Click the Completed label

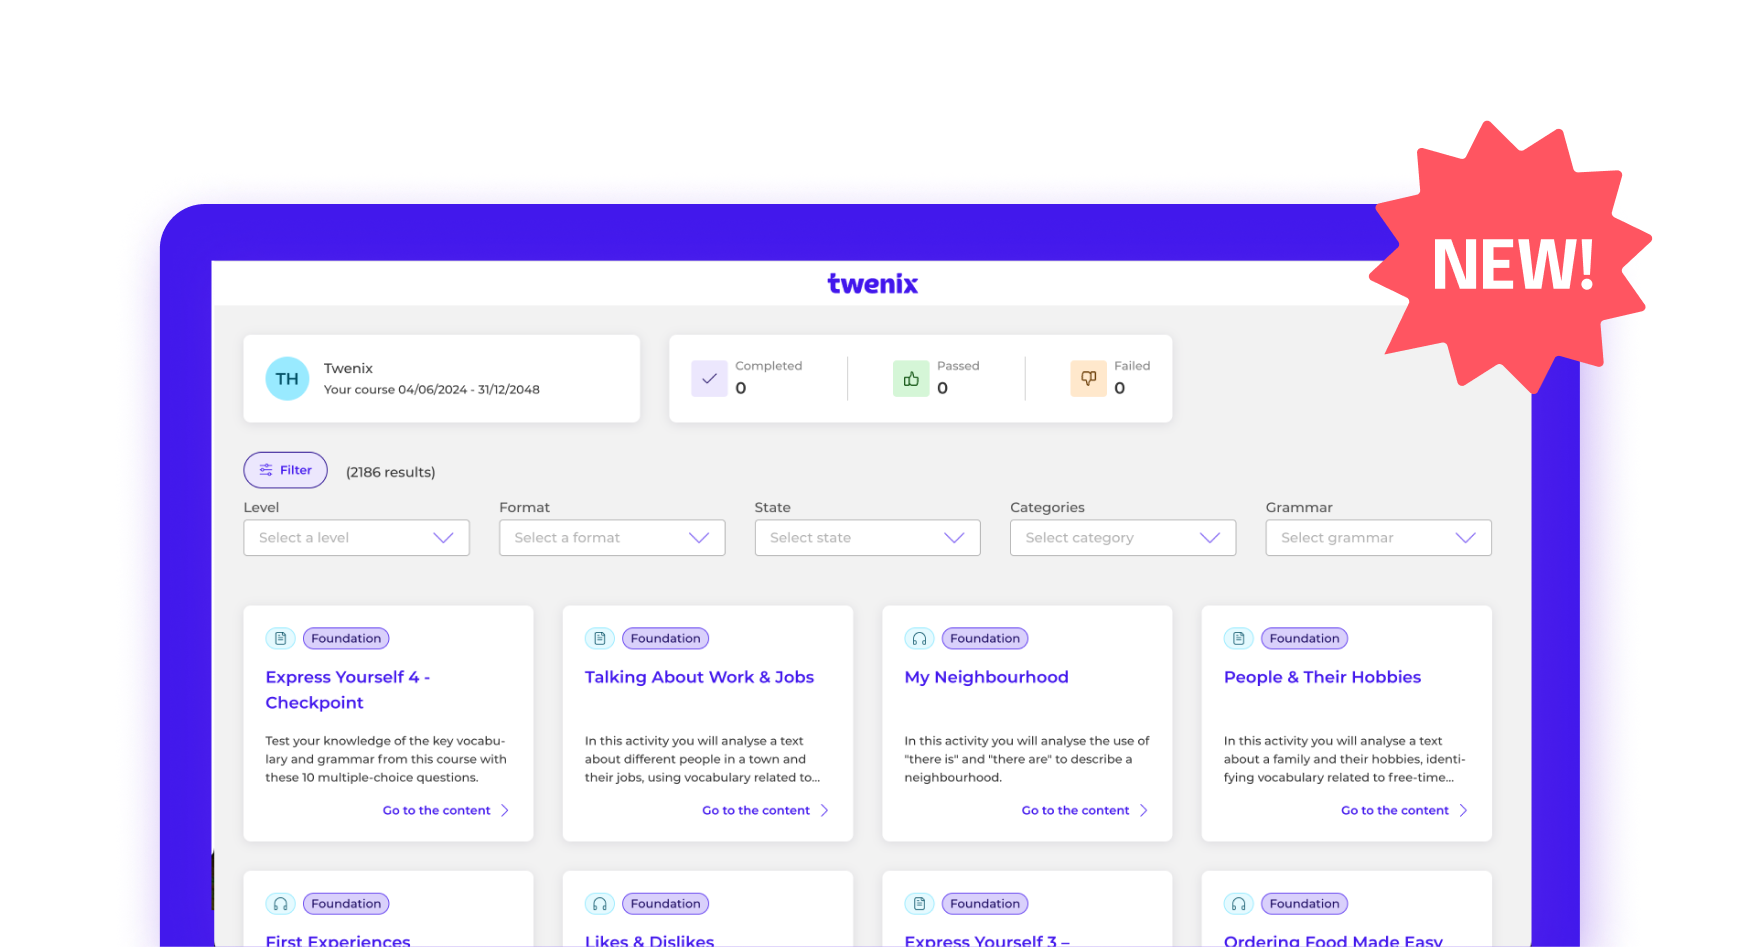pos(768,366)
